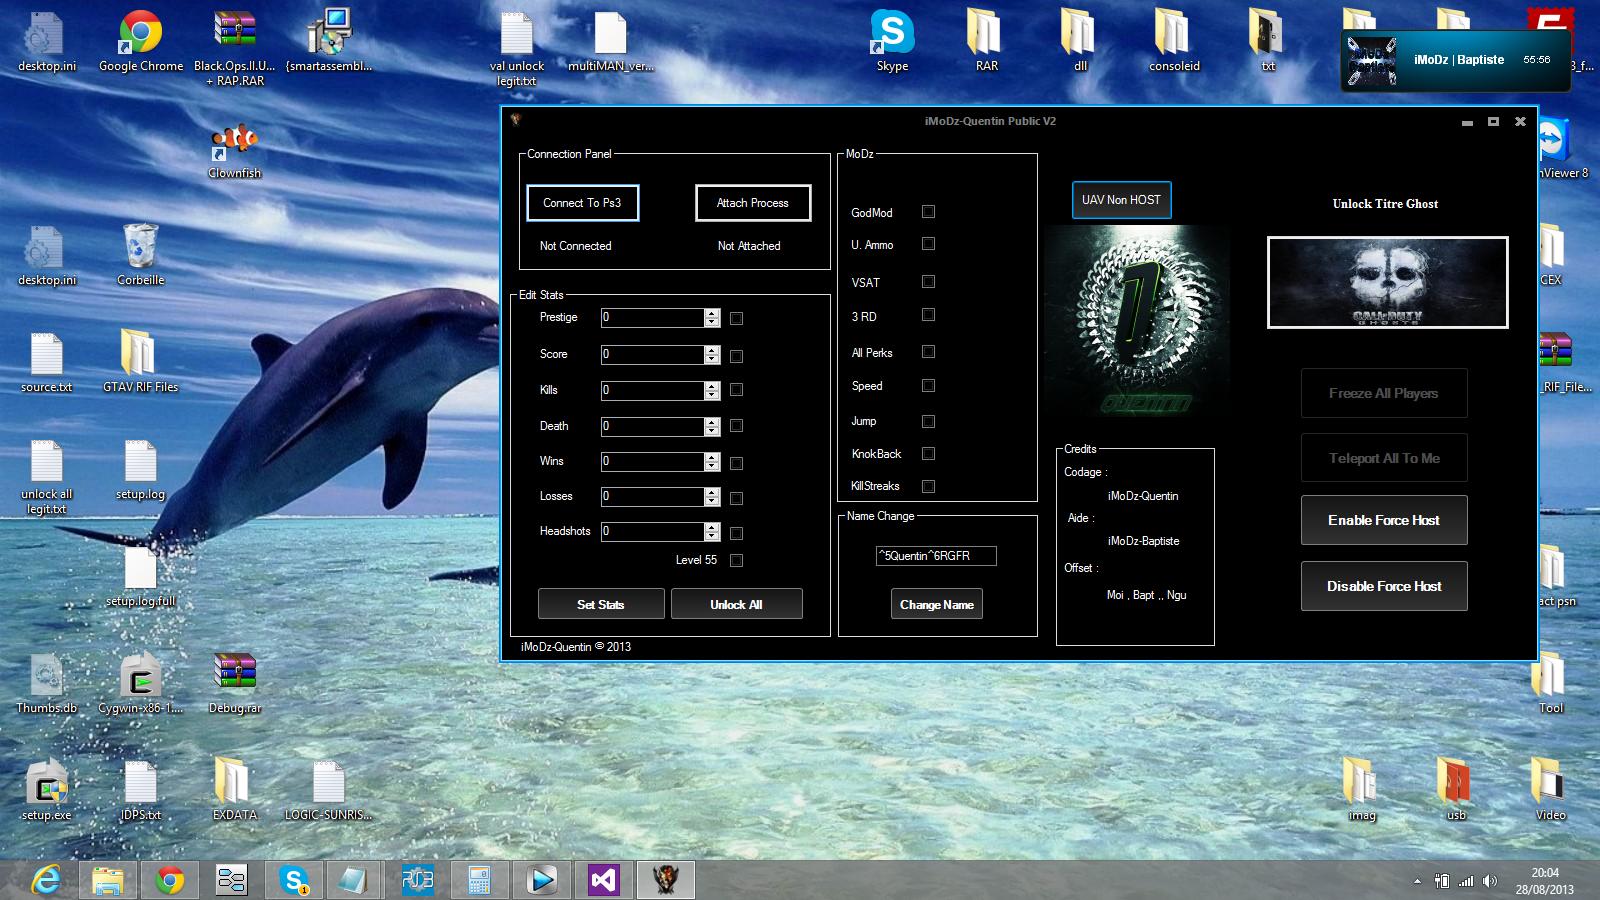Open source.txt on the desktop
This screenshot has height=900, width=1600.
47,363
